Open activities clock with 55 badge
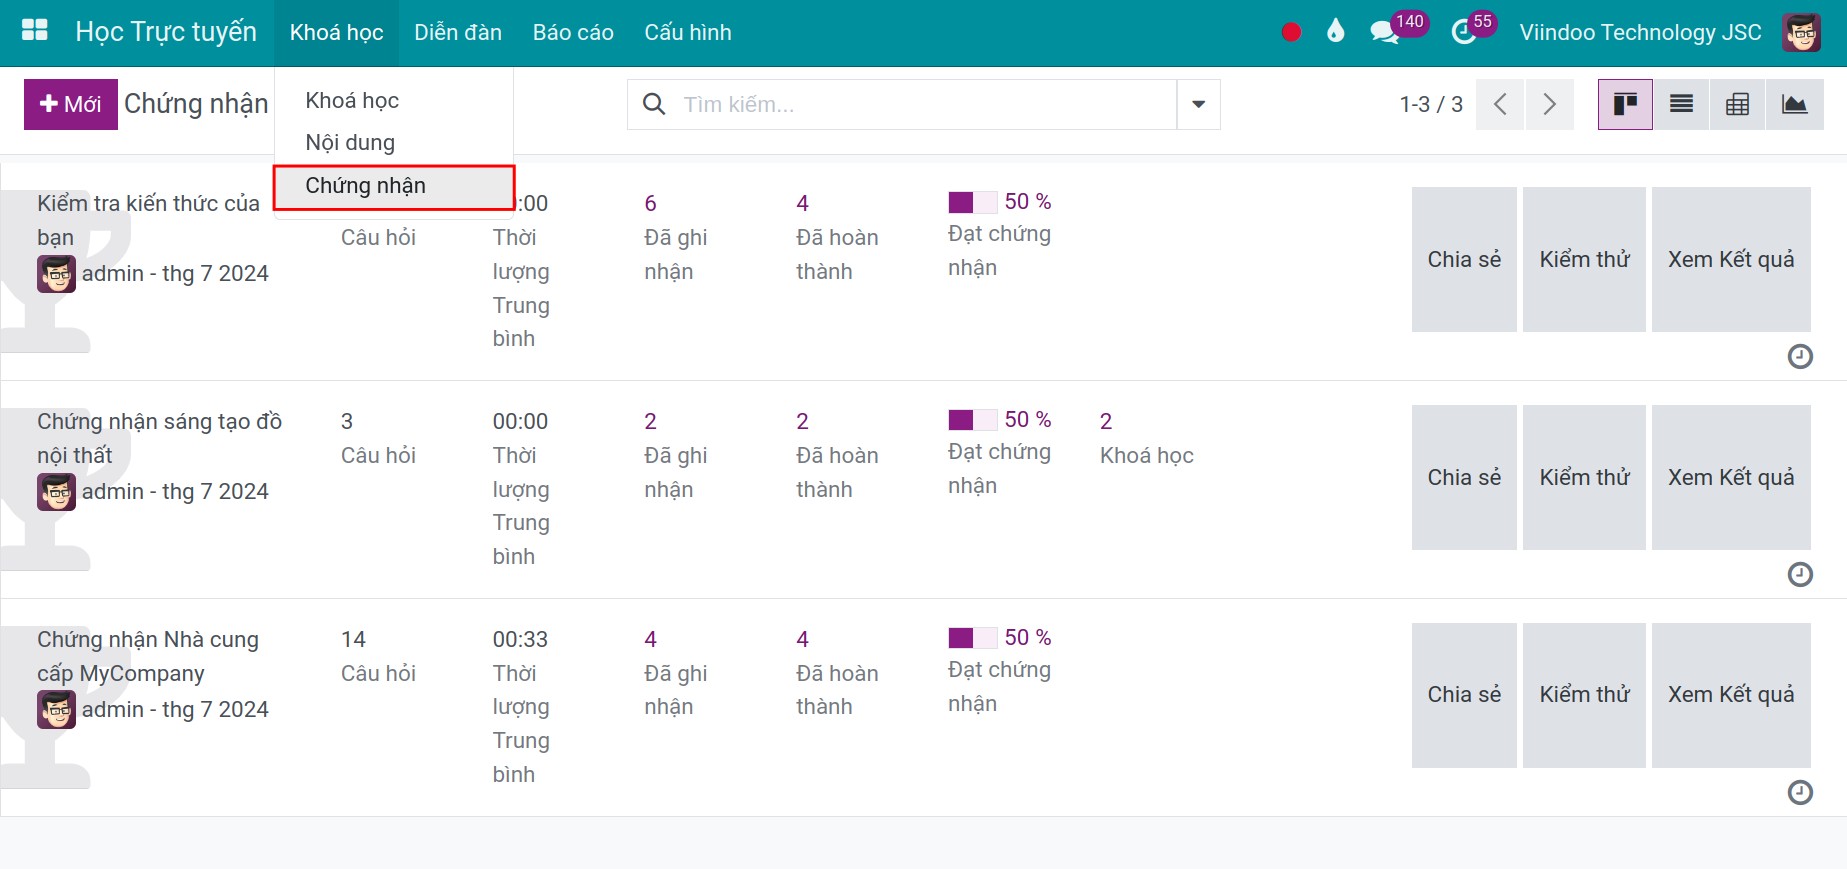 [x=1473, y=30]
